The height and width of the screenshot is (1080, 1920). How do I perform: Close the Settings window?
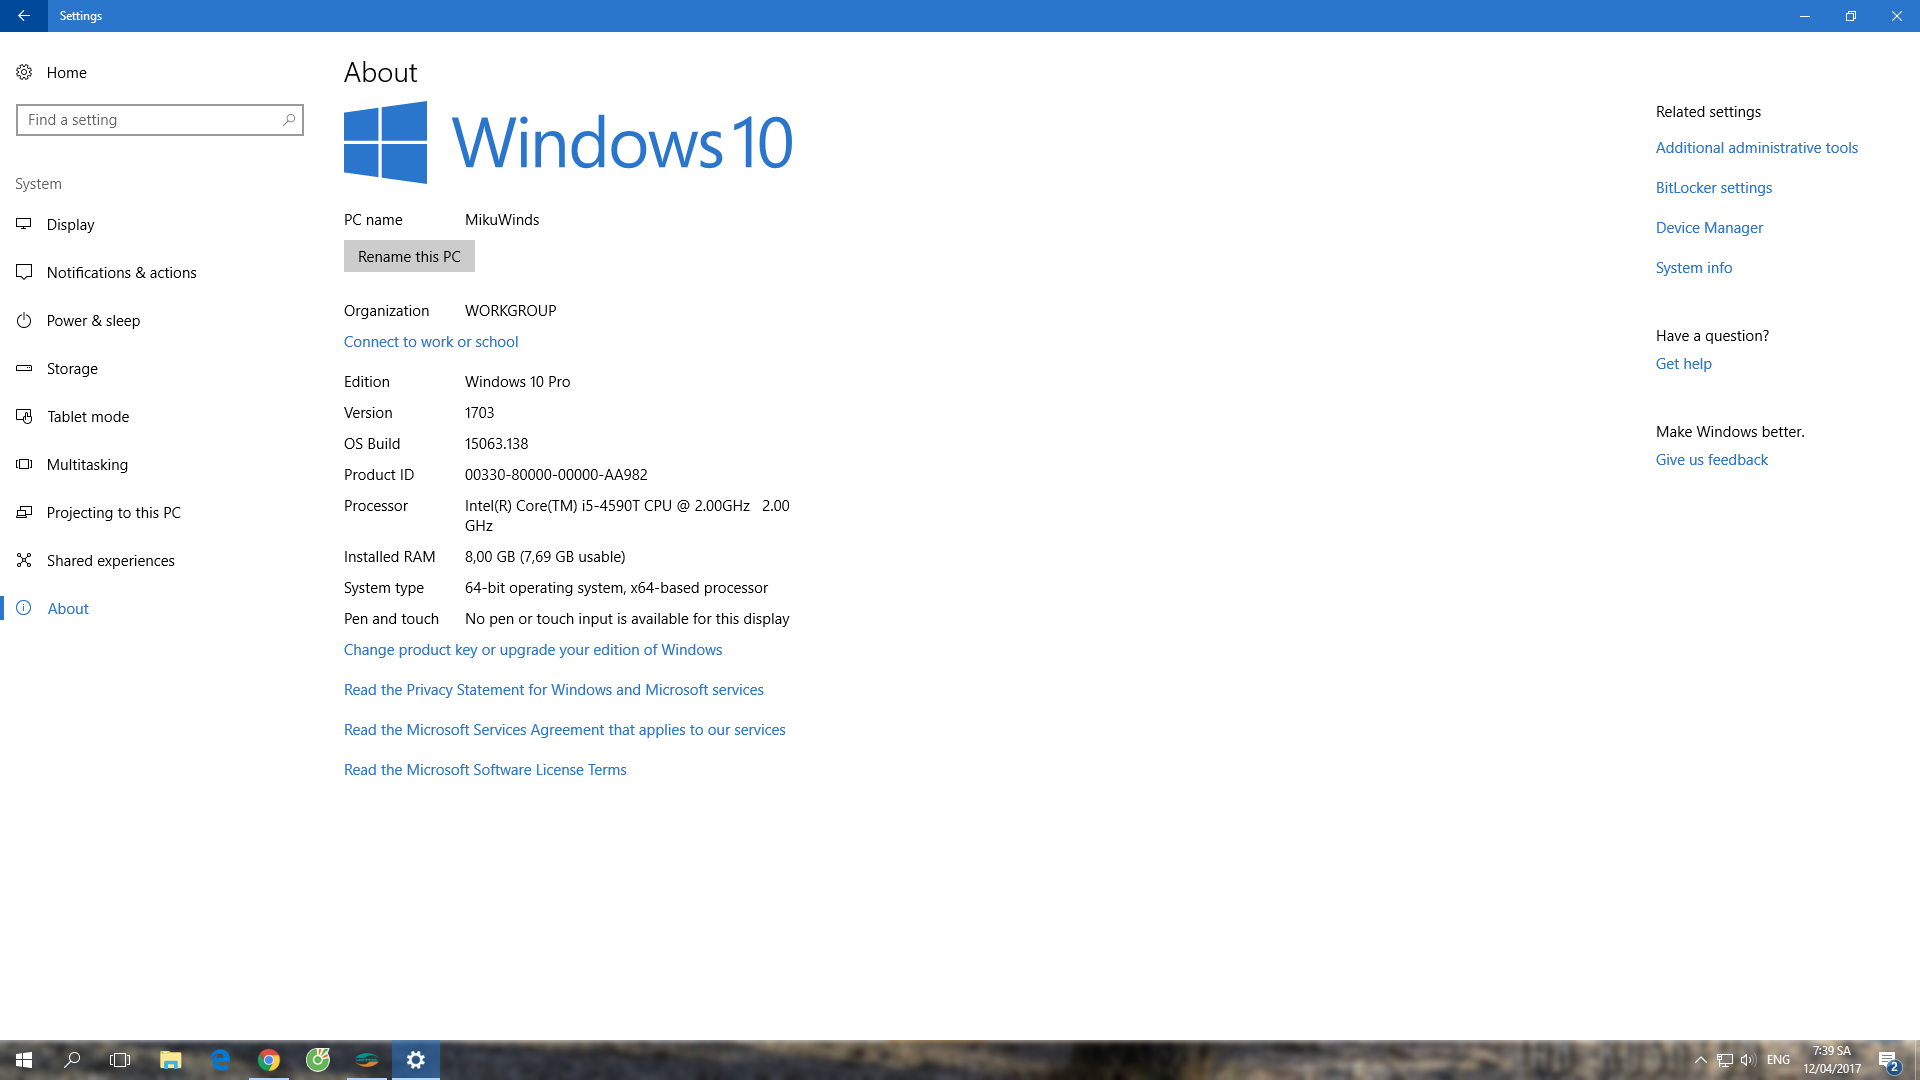1897,16
